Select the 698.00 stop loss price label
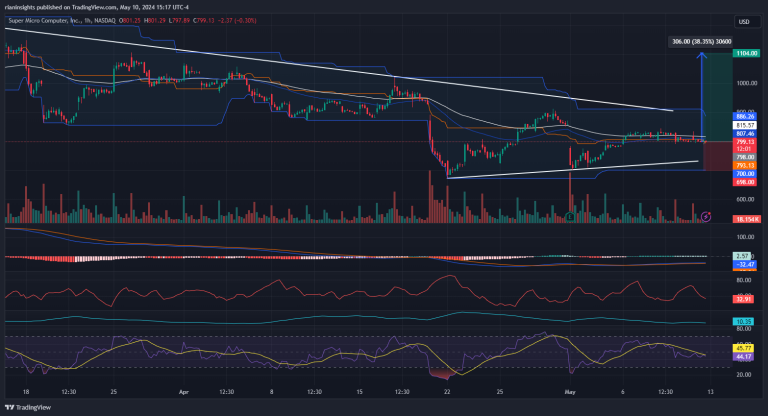 tap(744, 181)
